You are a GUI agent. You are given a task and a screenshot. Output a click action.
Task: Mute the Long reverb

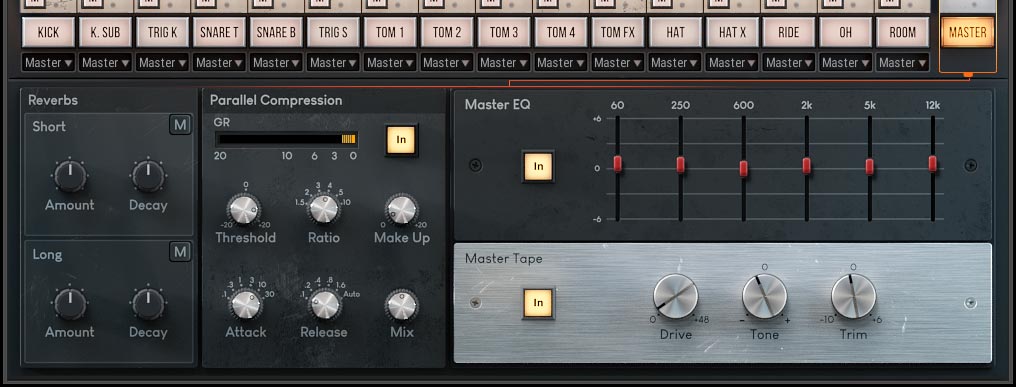[180, 252]
